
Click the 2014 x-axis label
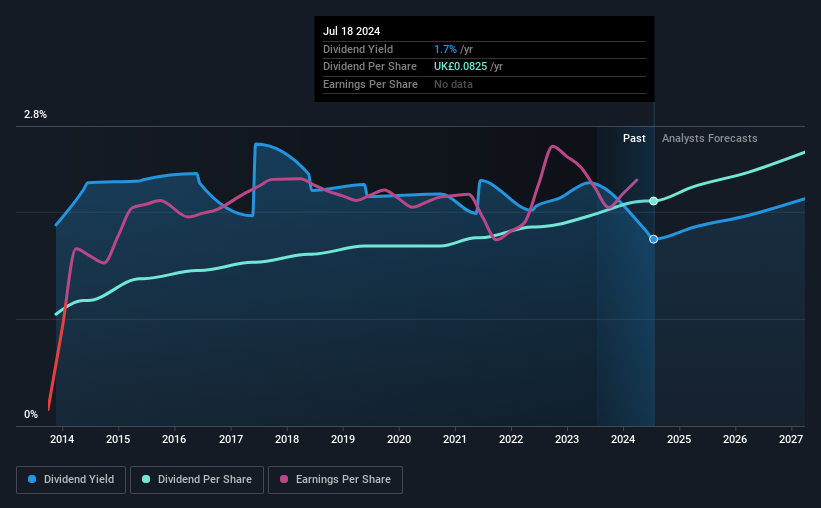tap(62, 439)
